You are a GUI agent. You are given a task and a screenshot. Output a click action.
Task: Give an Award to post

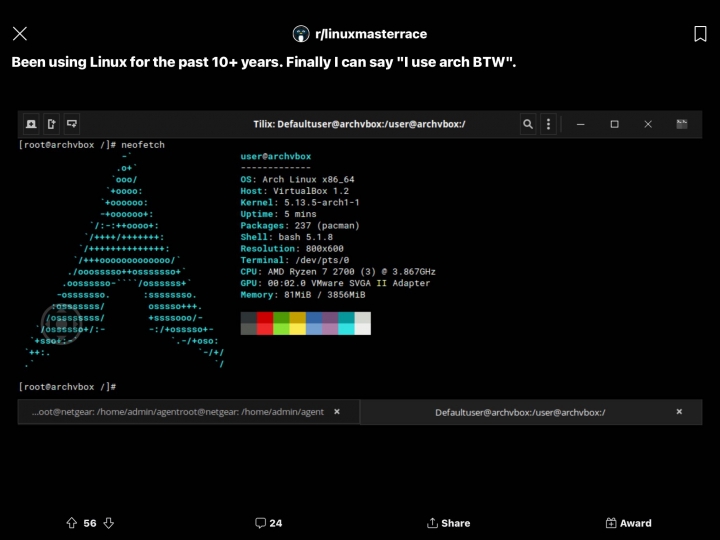click(628, 523)
